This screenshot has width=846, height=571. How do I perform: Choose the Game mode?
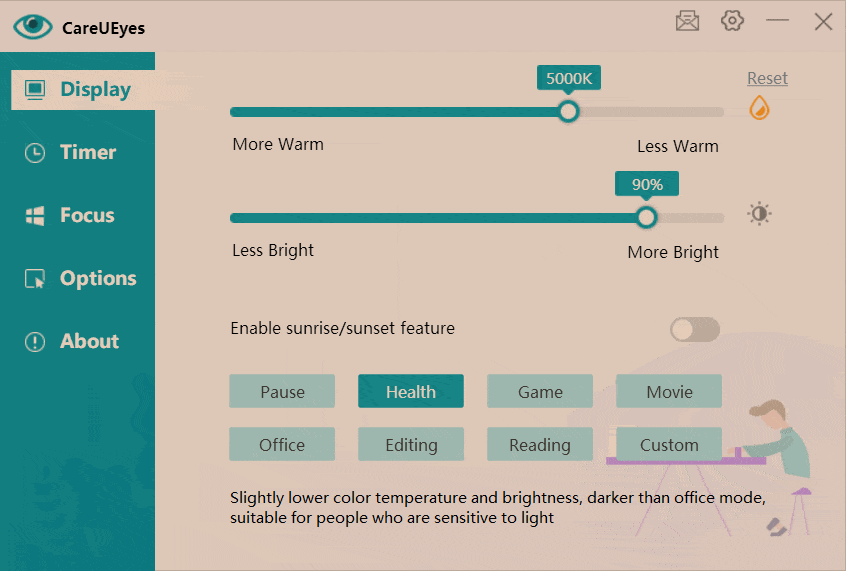tap(540, 391)
